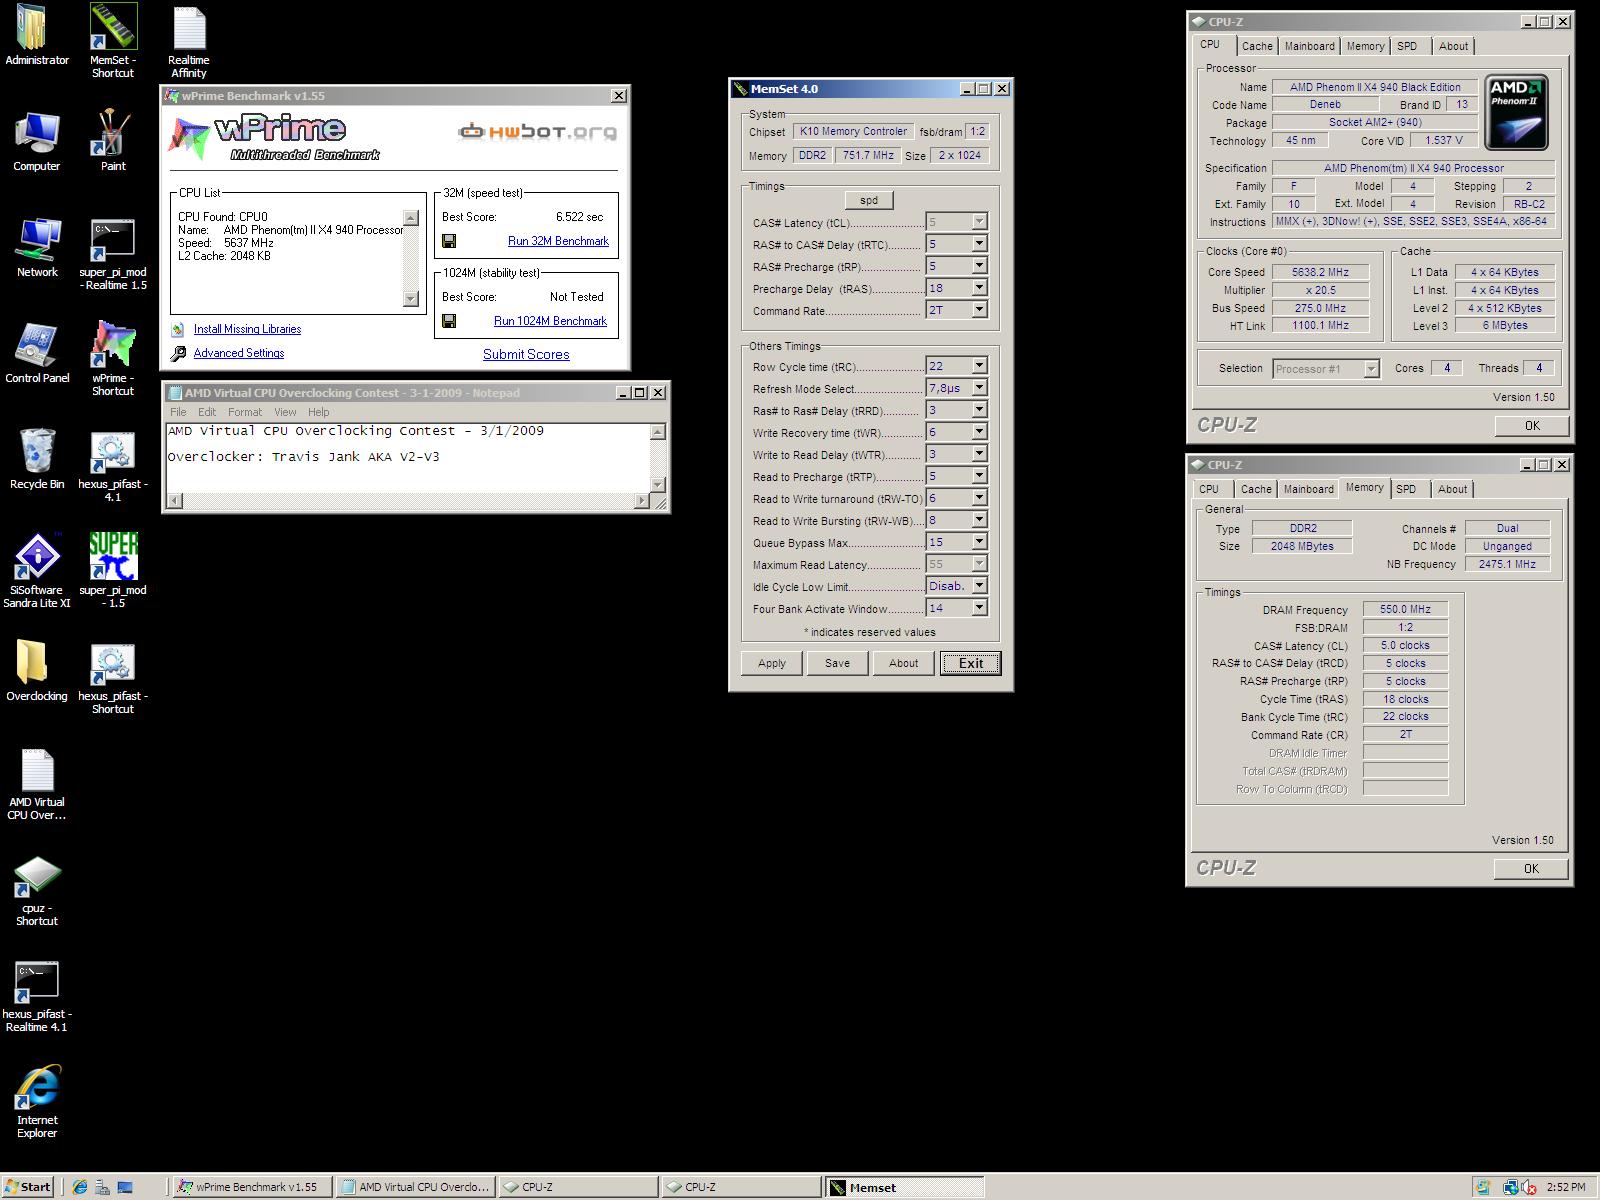
Task: Click the wPrime CPU list scrollbar down arrow
Action: click(x=410, y=299)
